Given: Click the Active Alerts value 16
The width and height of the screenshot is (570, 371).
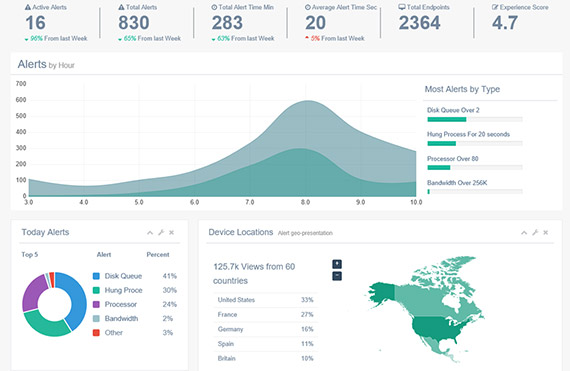Looking at the screenshot, I should [36, 23].
